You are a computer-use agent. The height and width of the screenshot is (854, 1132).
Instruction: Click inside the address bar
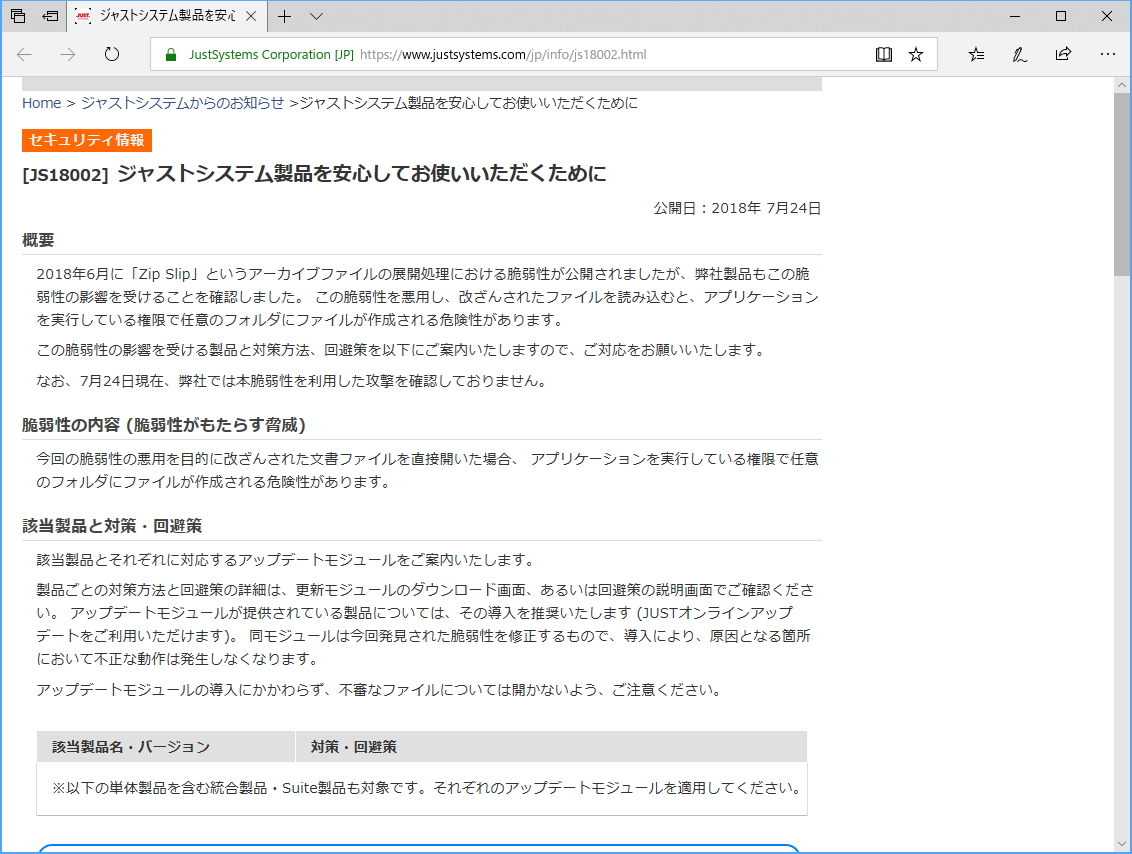(x=500, y=55)
